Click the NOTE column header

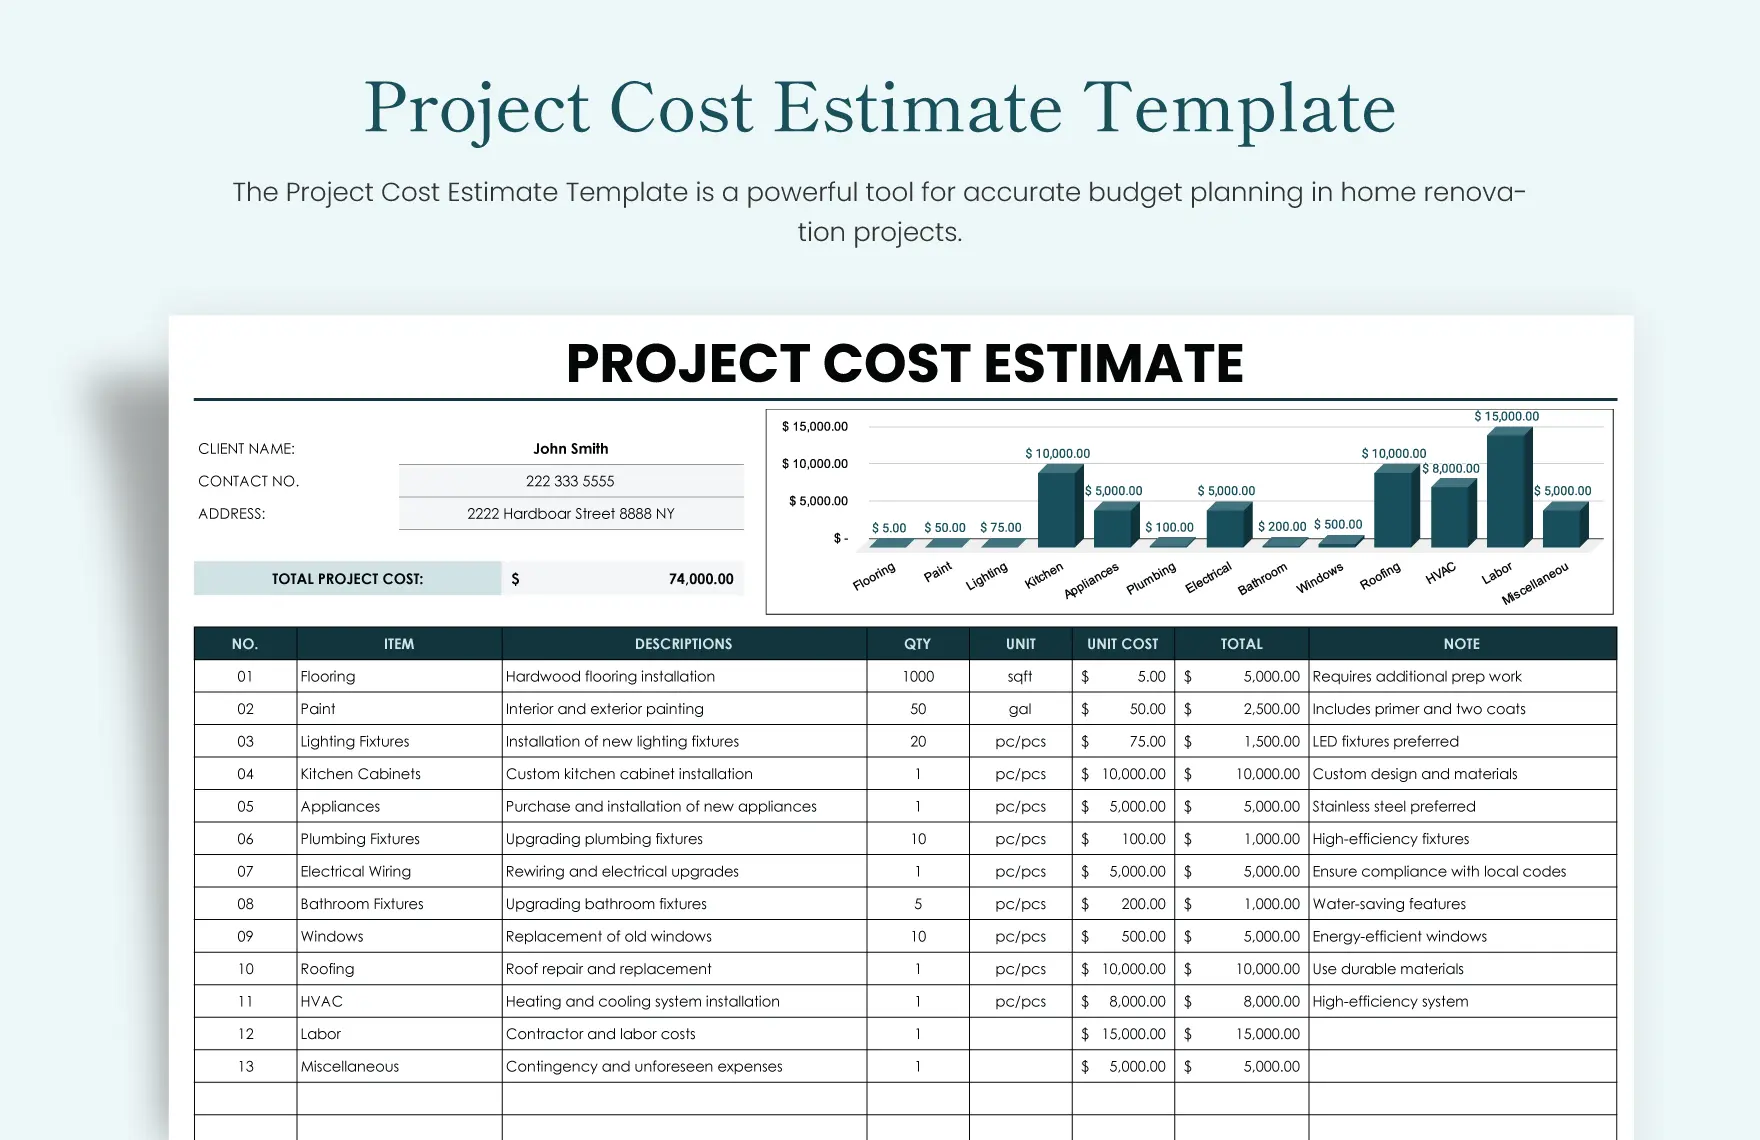click(x=1460, y=644)
